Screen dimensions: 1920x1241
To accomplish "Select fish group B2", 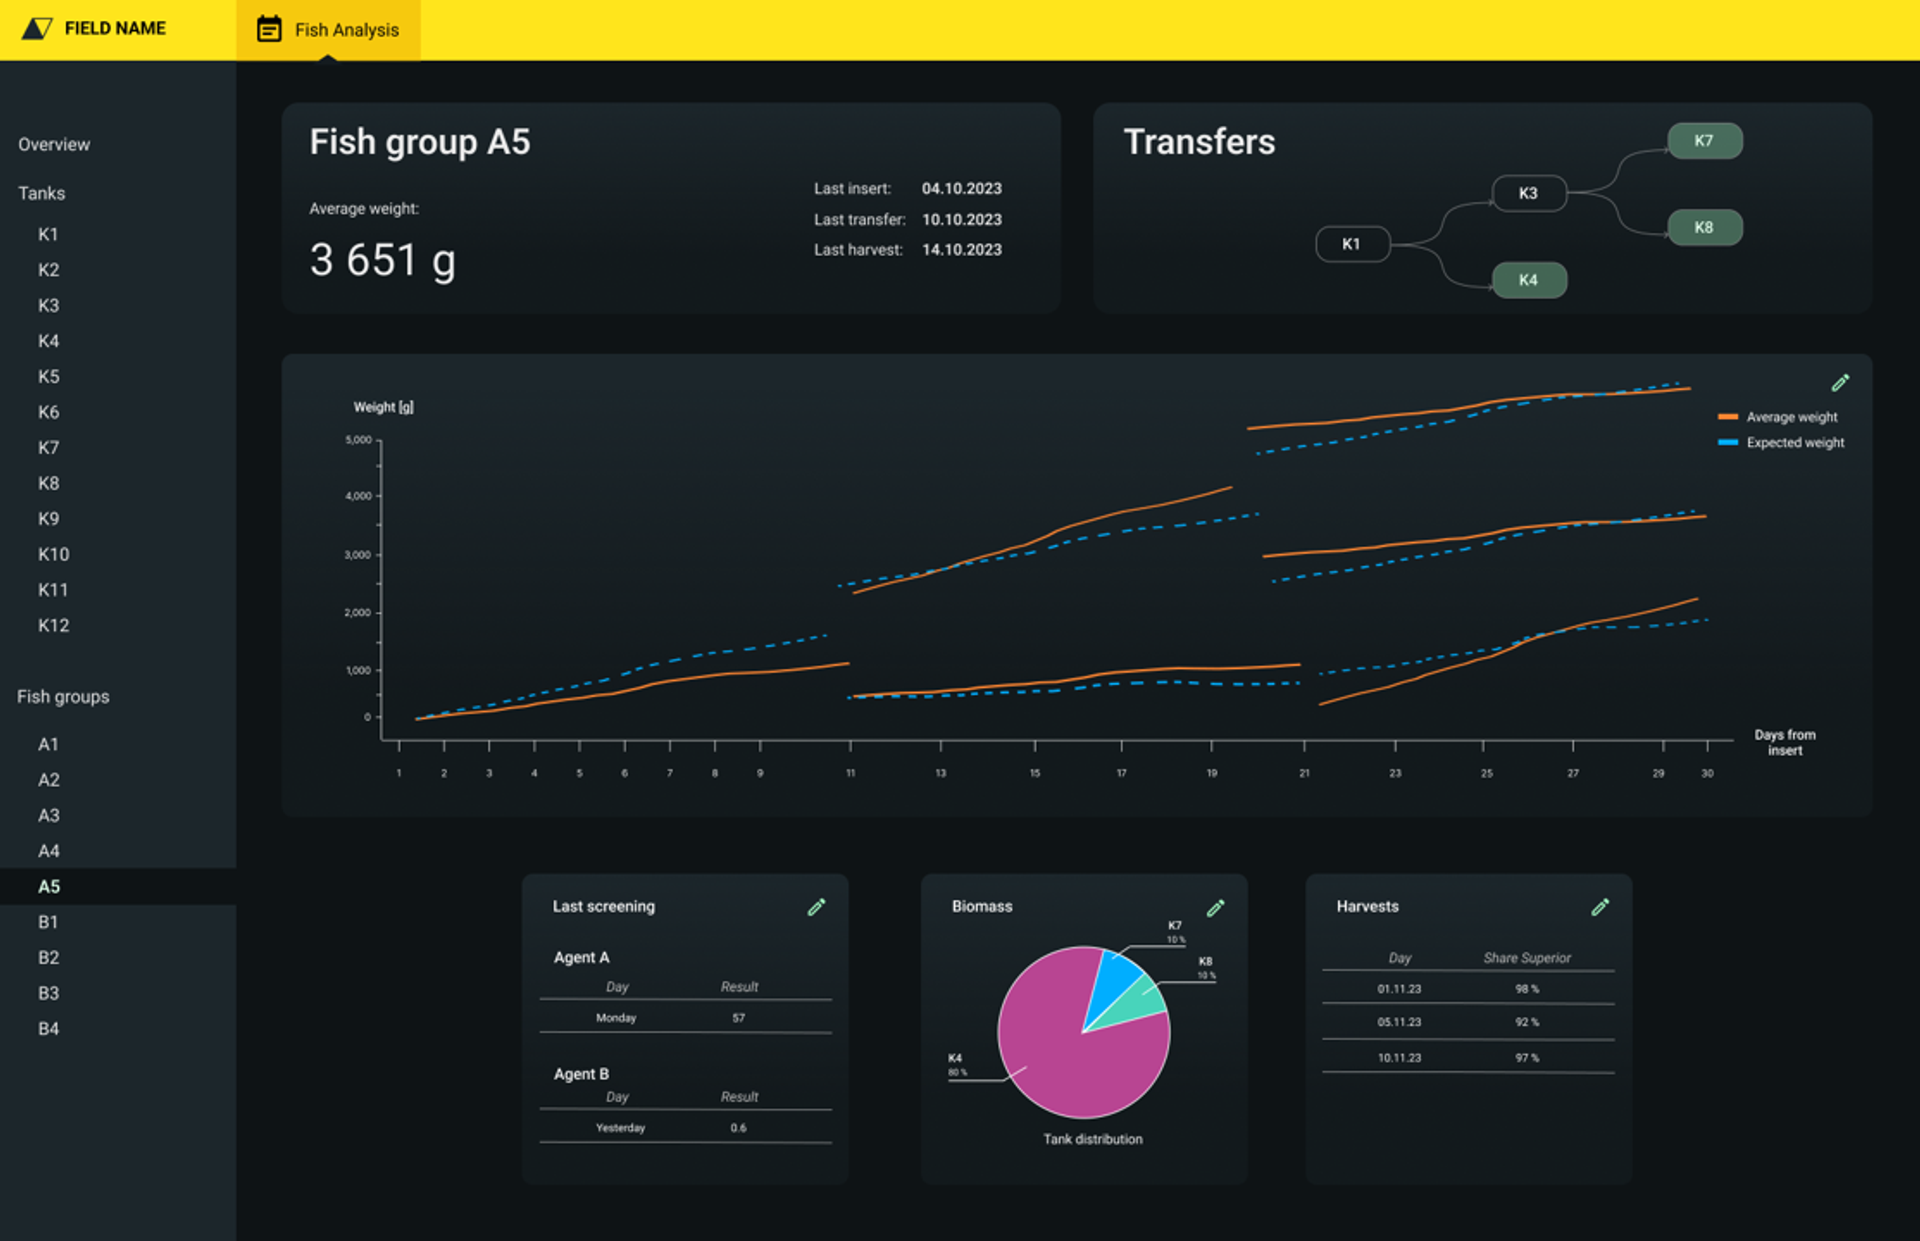I will click(48, 957).
